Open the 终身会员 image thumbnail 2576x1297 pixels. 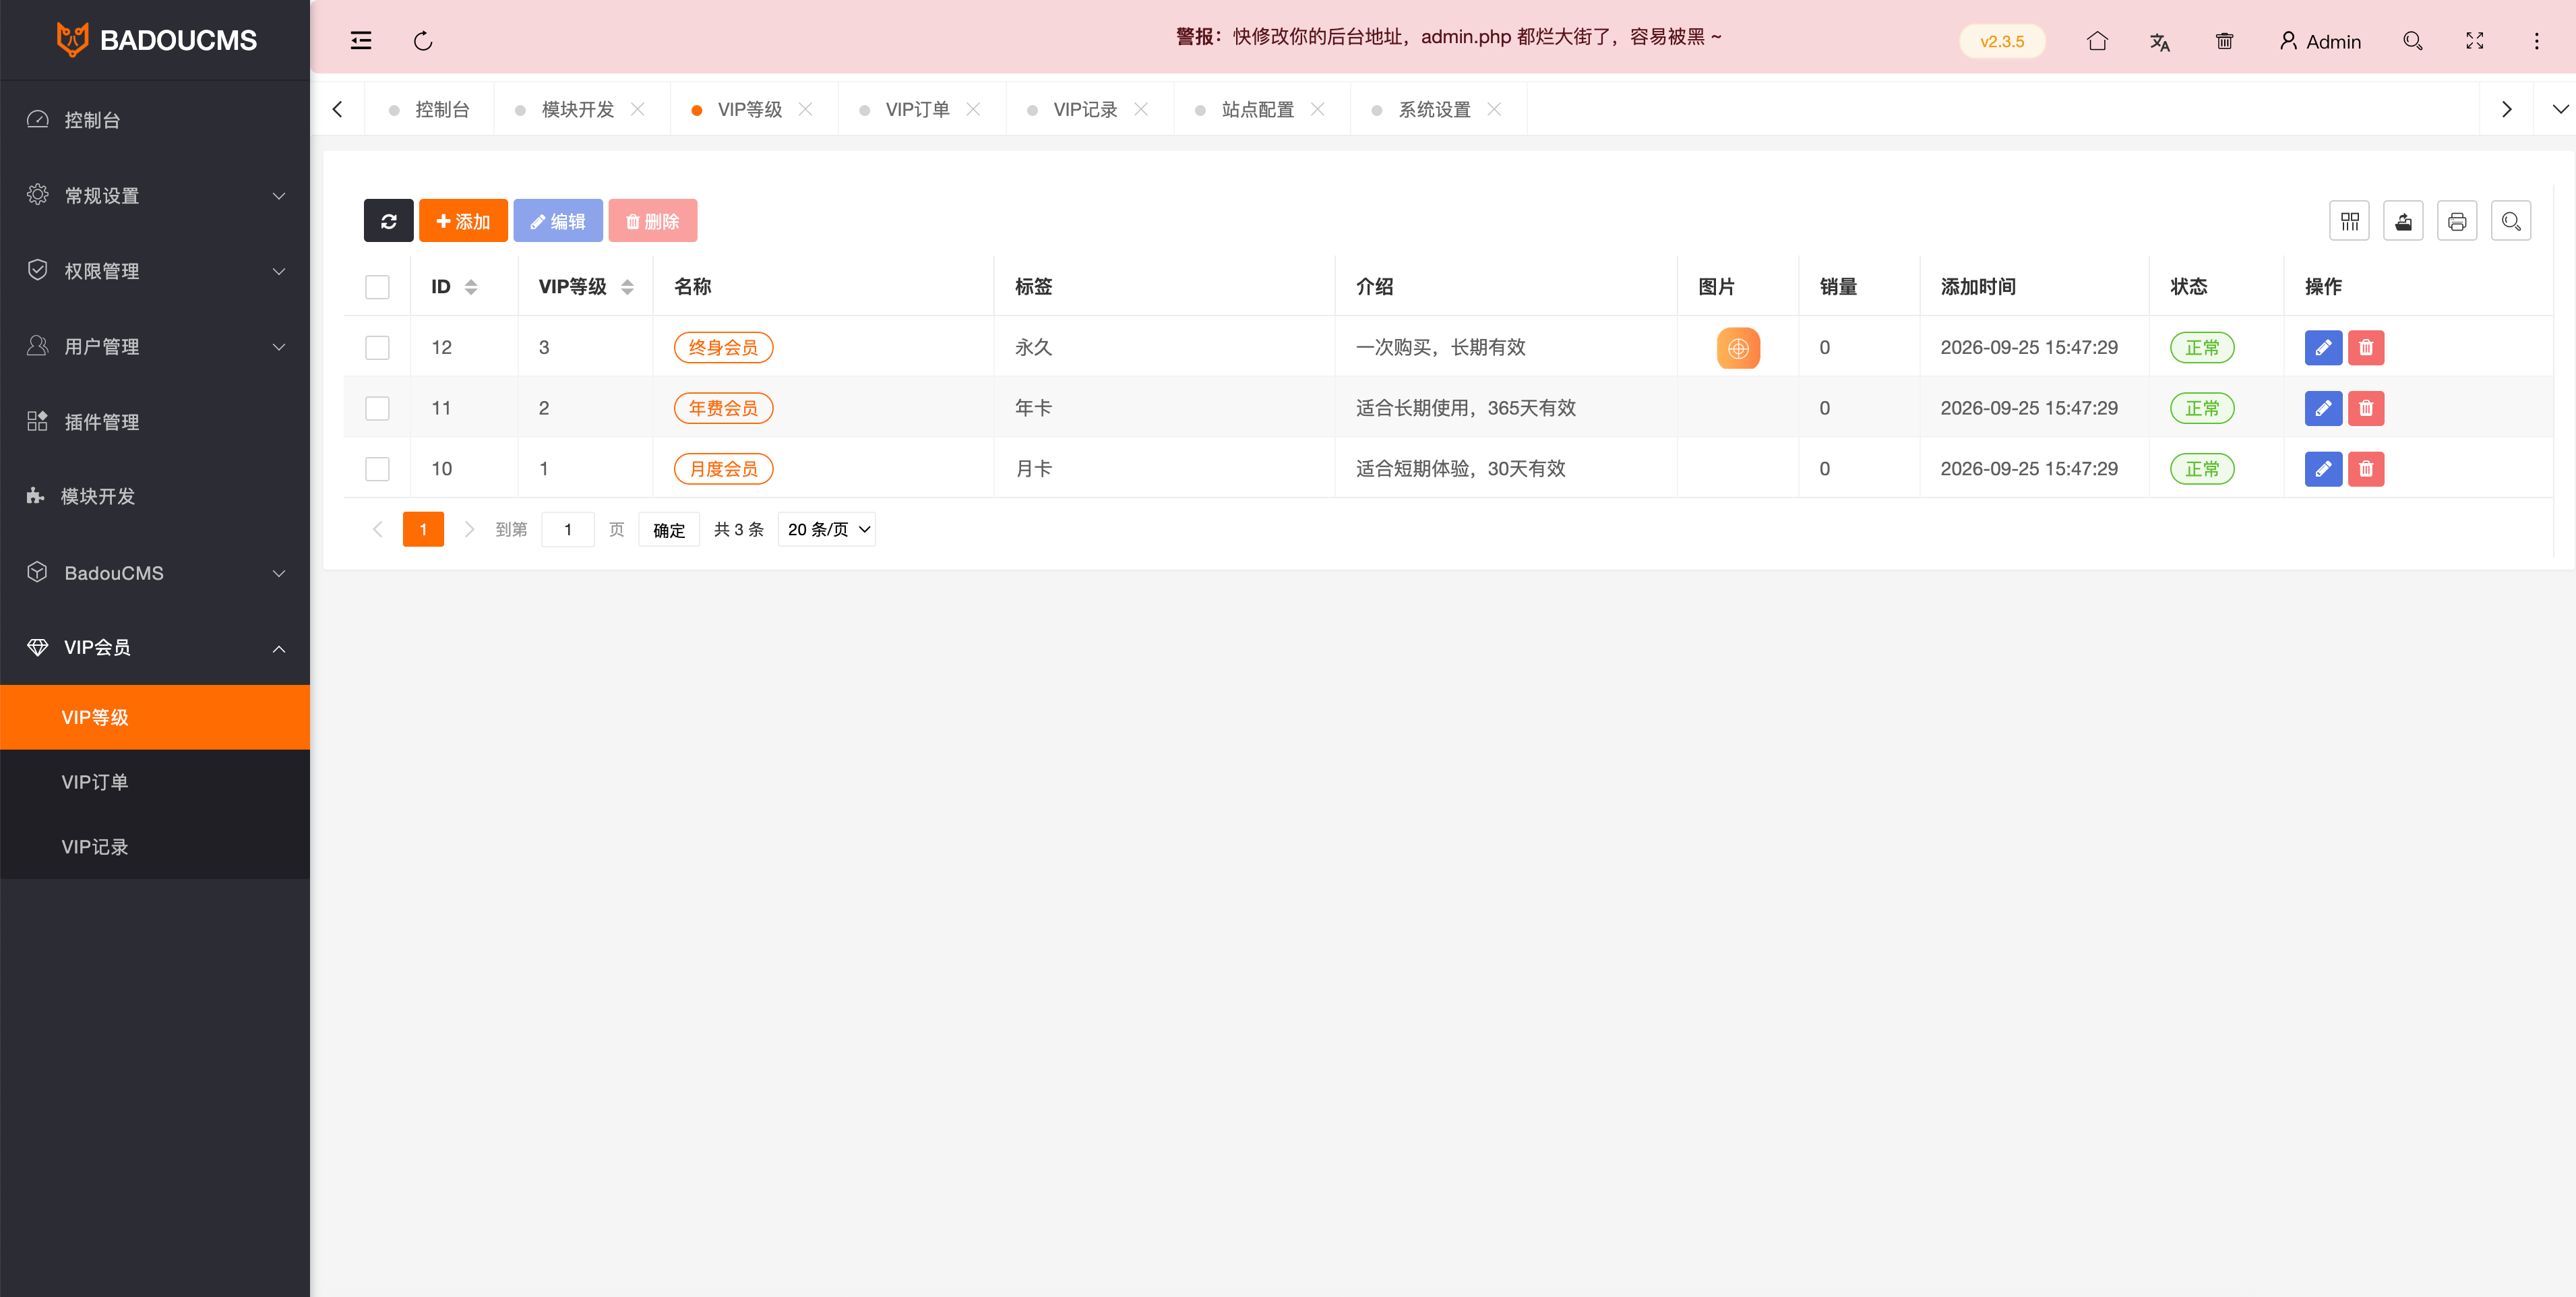(1738, 348)
